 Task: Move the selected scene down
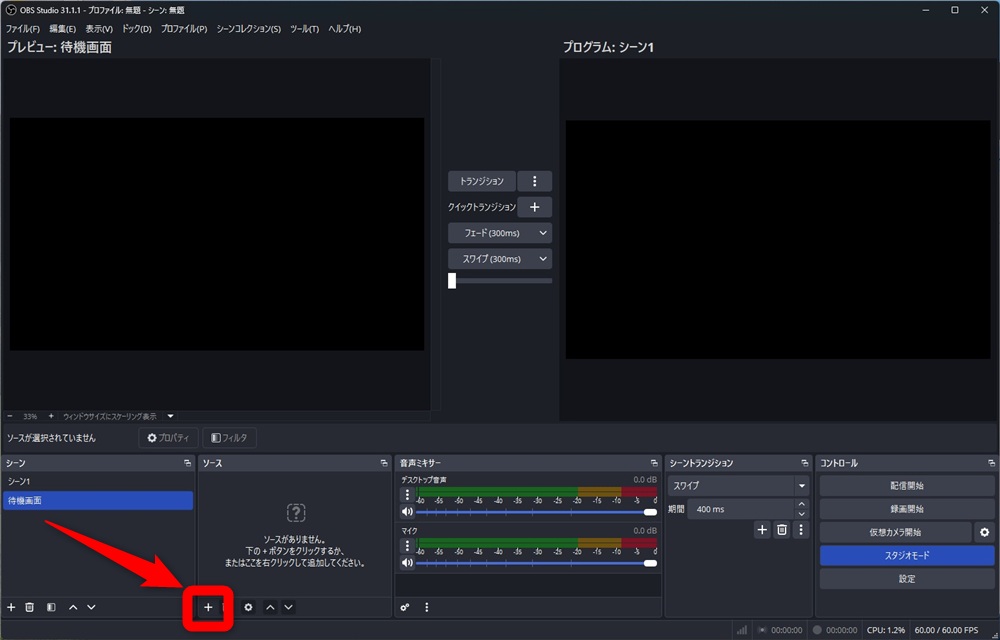[x=91, y=607]
